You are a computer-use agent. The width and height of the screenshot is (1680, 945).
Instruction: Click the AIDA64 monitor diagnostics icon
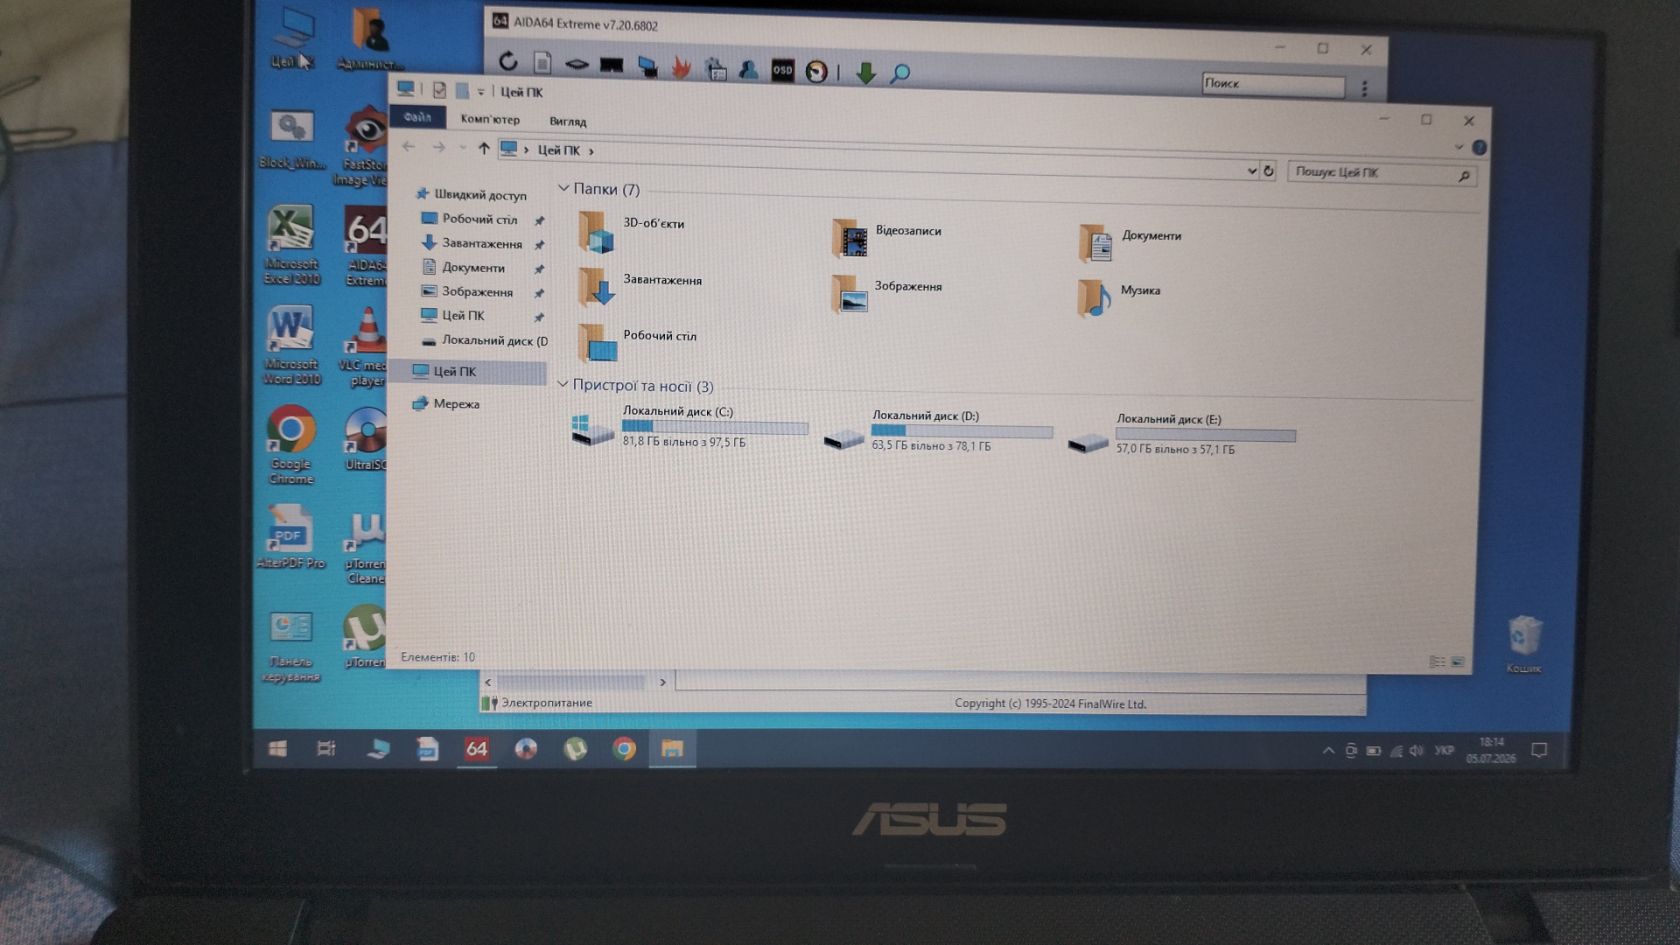647,67
